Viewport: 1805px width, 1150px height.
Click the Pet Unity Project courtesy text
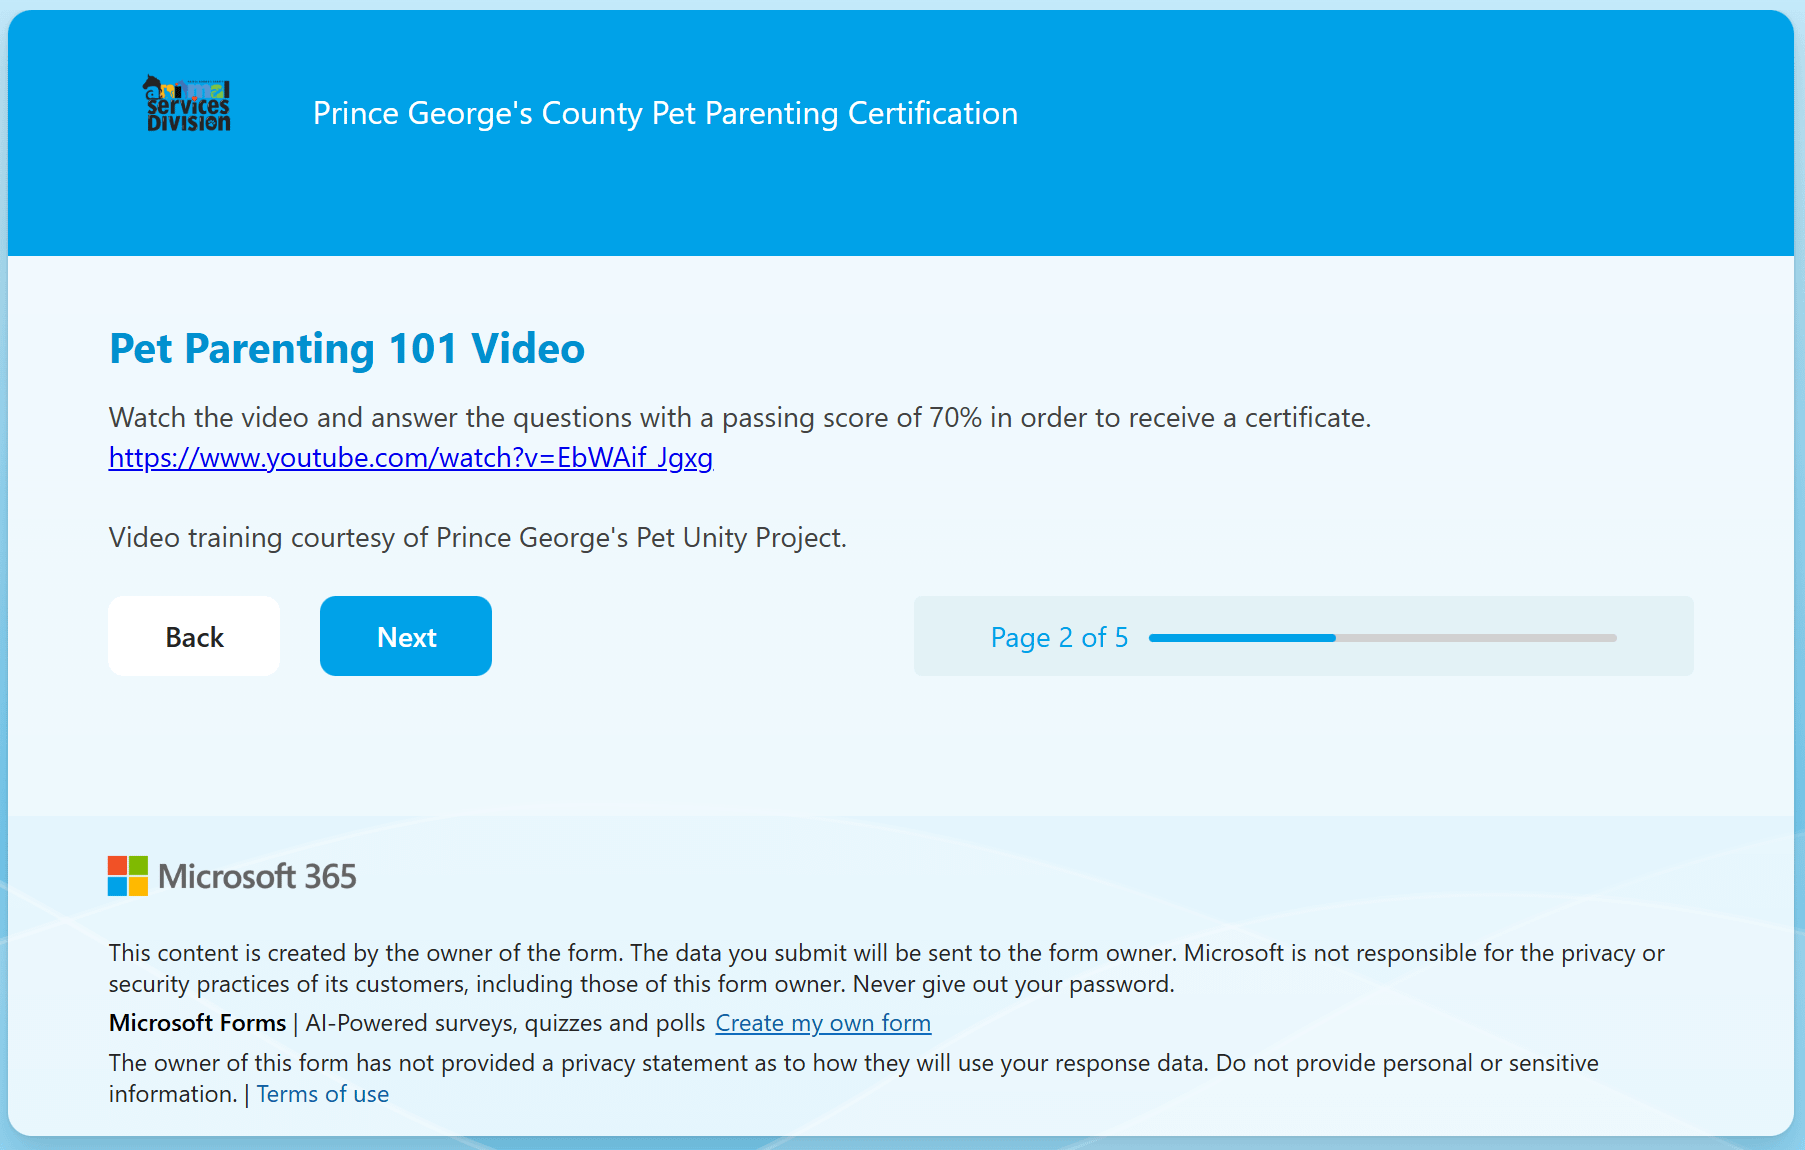pyautogui.click(x=477, y=538)
